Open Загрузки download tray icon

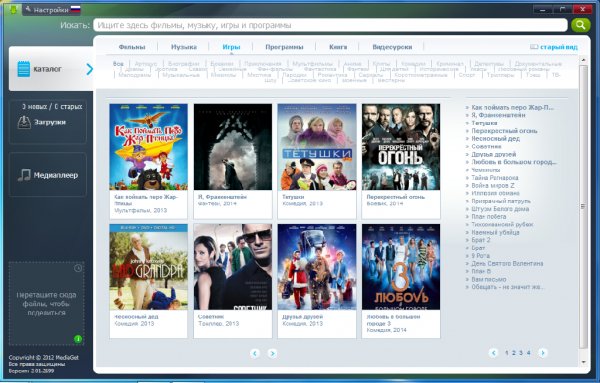coord(24,122)
